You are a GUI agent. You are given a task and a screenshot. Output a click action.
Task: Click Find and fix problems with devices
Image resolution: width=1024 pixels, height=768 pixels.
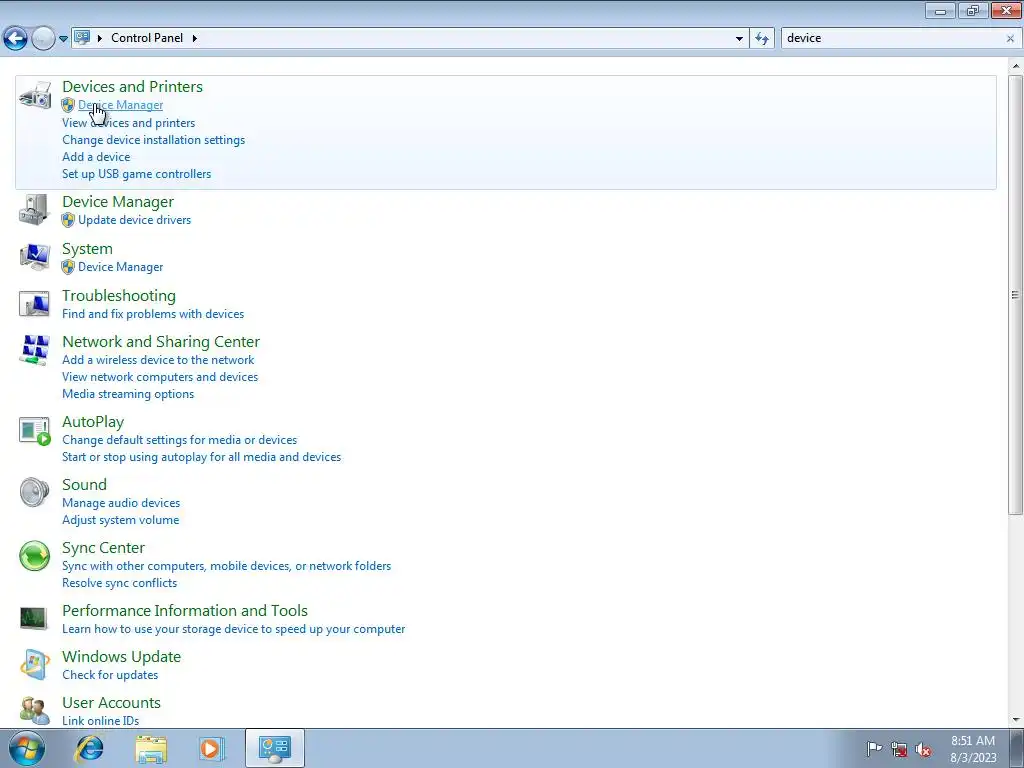pos(153,314)
